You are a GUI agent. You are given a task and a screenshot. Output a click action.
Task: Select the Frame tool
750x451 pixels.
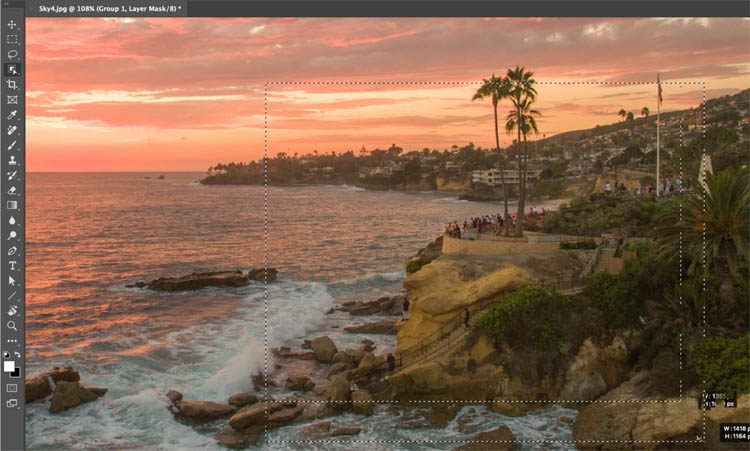click(x=12, y=100)
